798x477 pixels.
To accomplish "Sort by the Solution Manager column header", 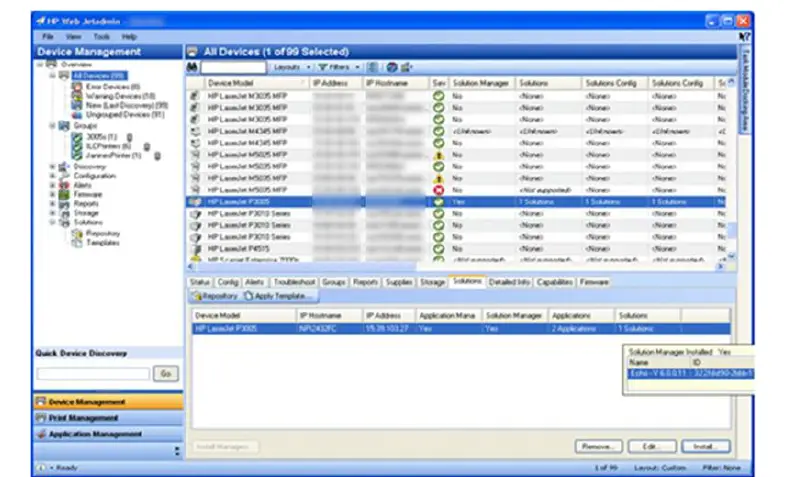I will tap(480, 83).
